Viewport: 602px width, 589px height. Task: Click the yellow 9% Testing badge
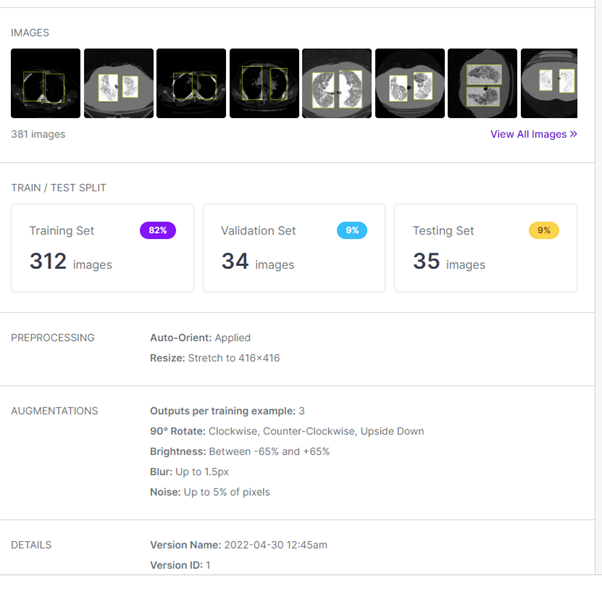[x=544, y=230]
